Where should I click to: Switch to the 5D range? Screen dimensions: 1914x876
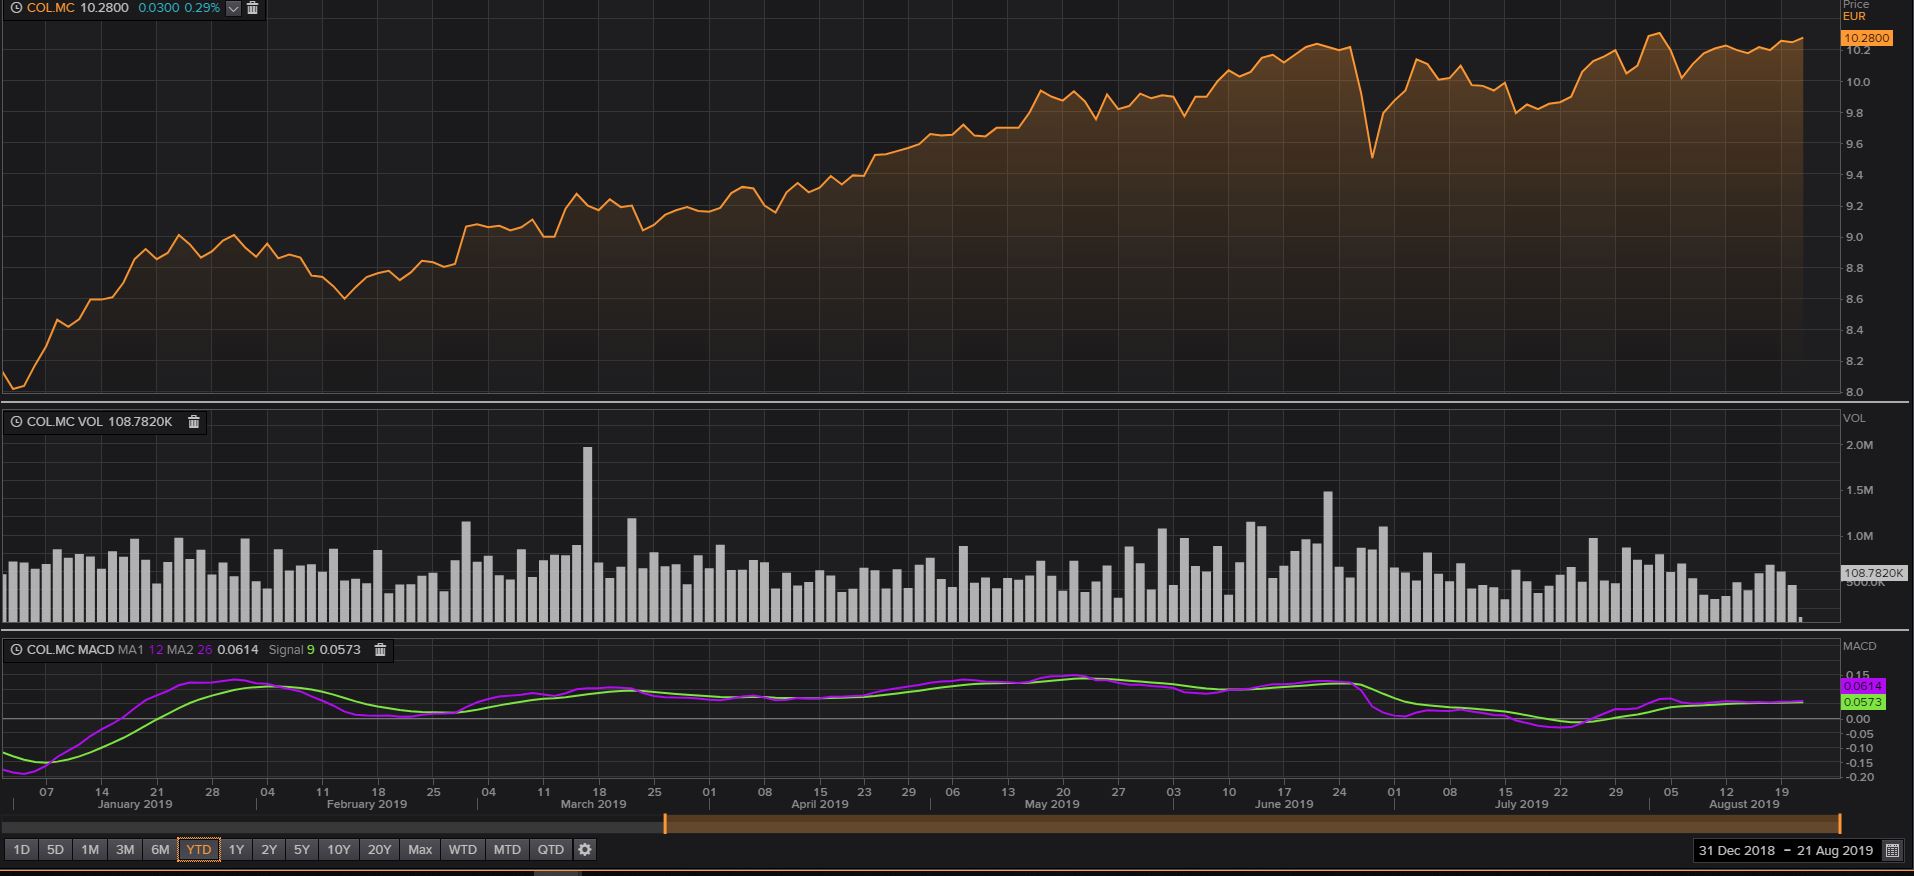pyautogui.click(x=55, y=850)
